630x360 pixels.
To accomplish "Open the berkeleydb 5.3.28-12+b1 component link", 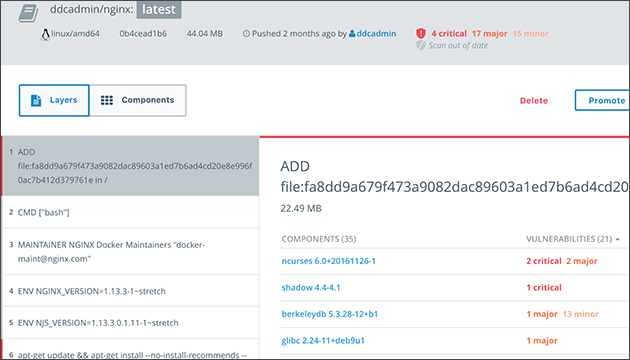I will pos(330,314).
